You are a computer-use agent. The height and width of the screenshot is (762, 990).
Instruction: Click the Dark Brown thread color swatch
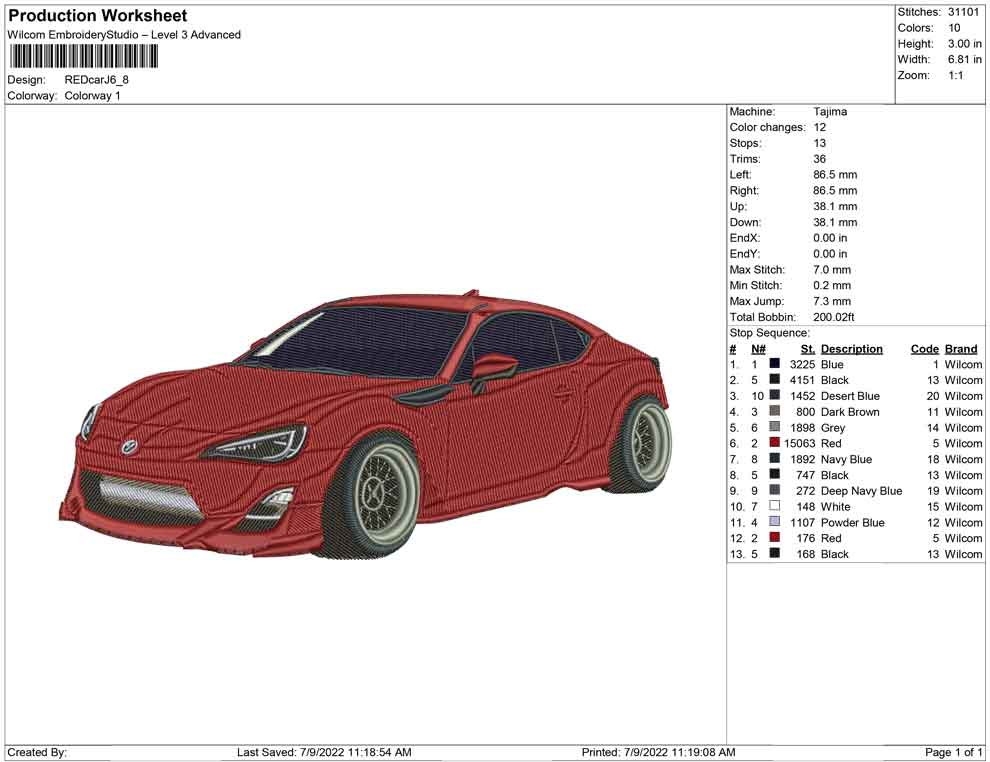[774, 412]
